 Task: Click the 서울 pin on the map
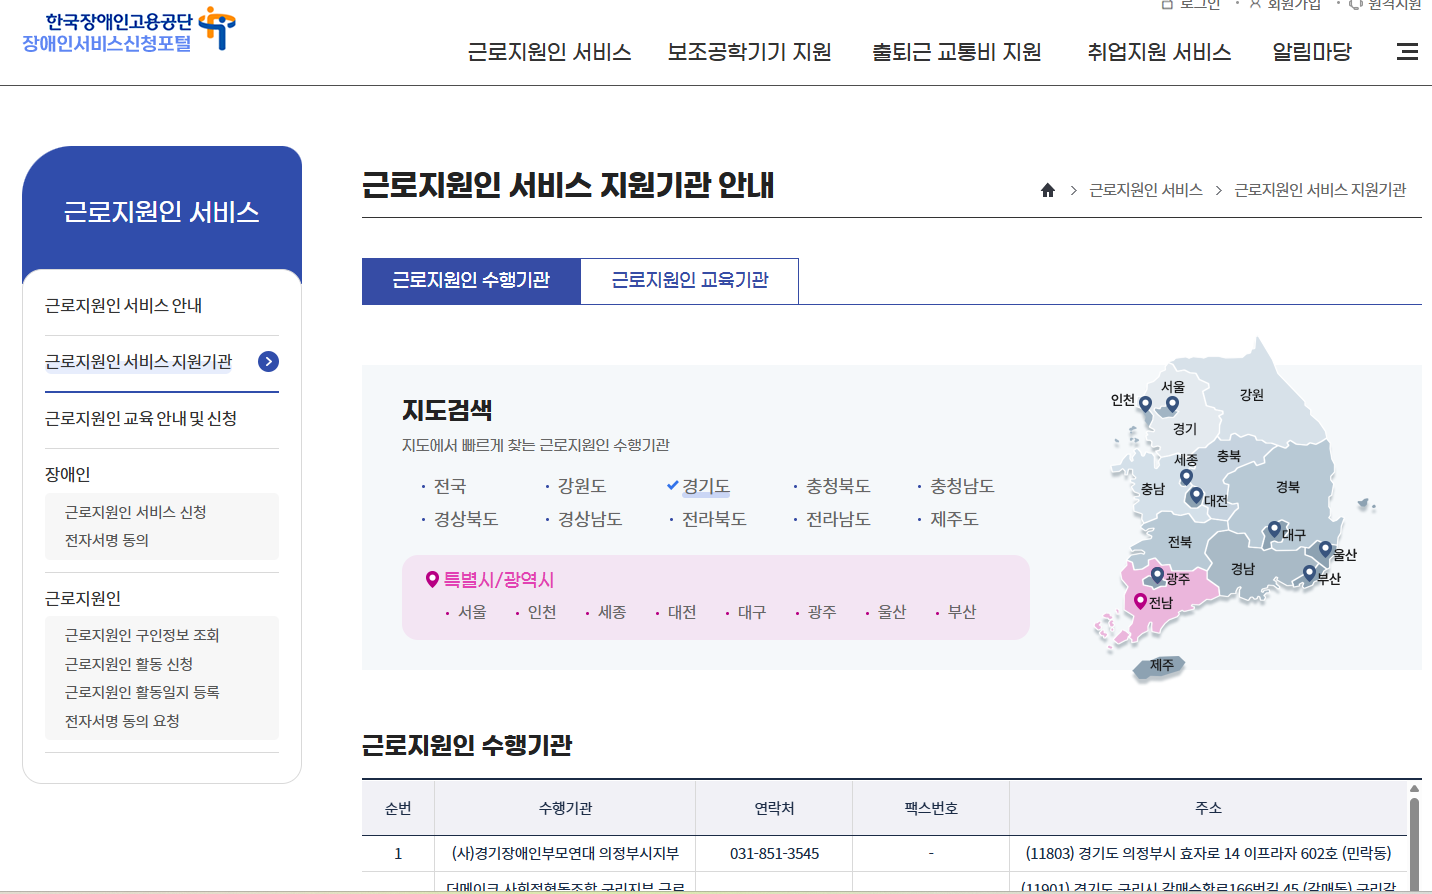(x=1172, y=404)
